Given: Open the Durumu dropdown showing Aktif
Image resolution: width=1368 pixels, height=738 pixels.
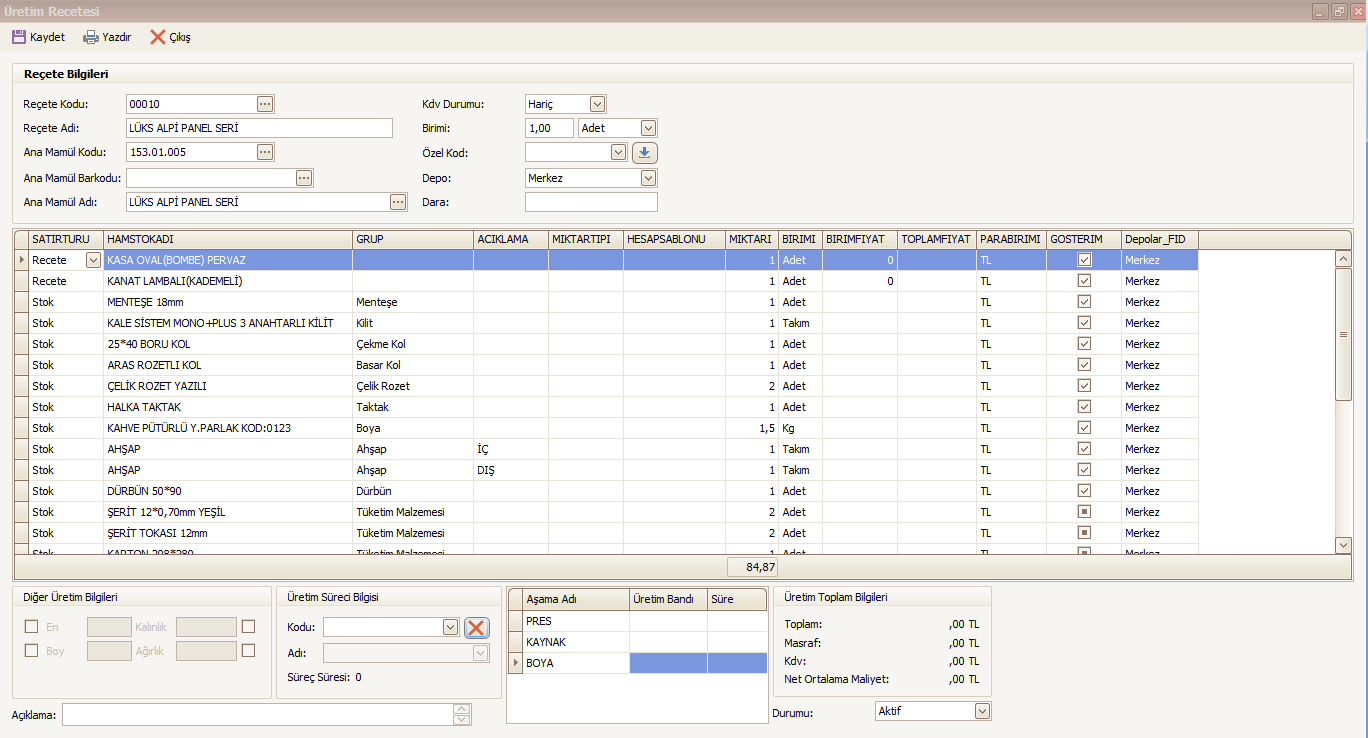Looking at the screenshot, I should [x=982, y=711].
